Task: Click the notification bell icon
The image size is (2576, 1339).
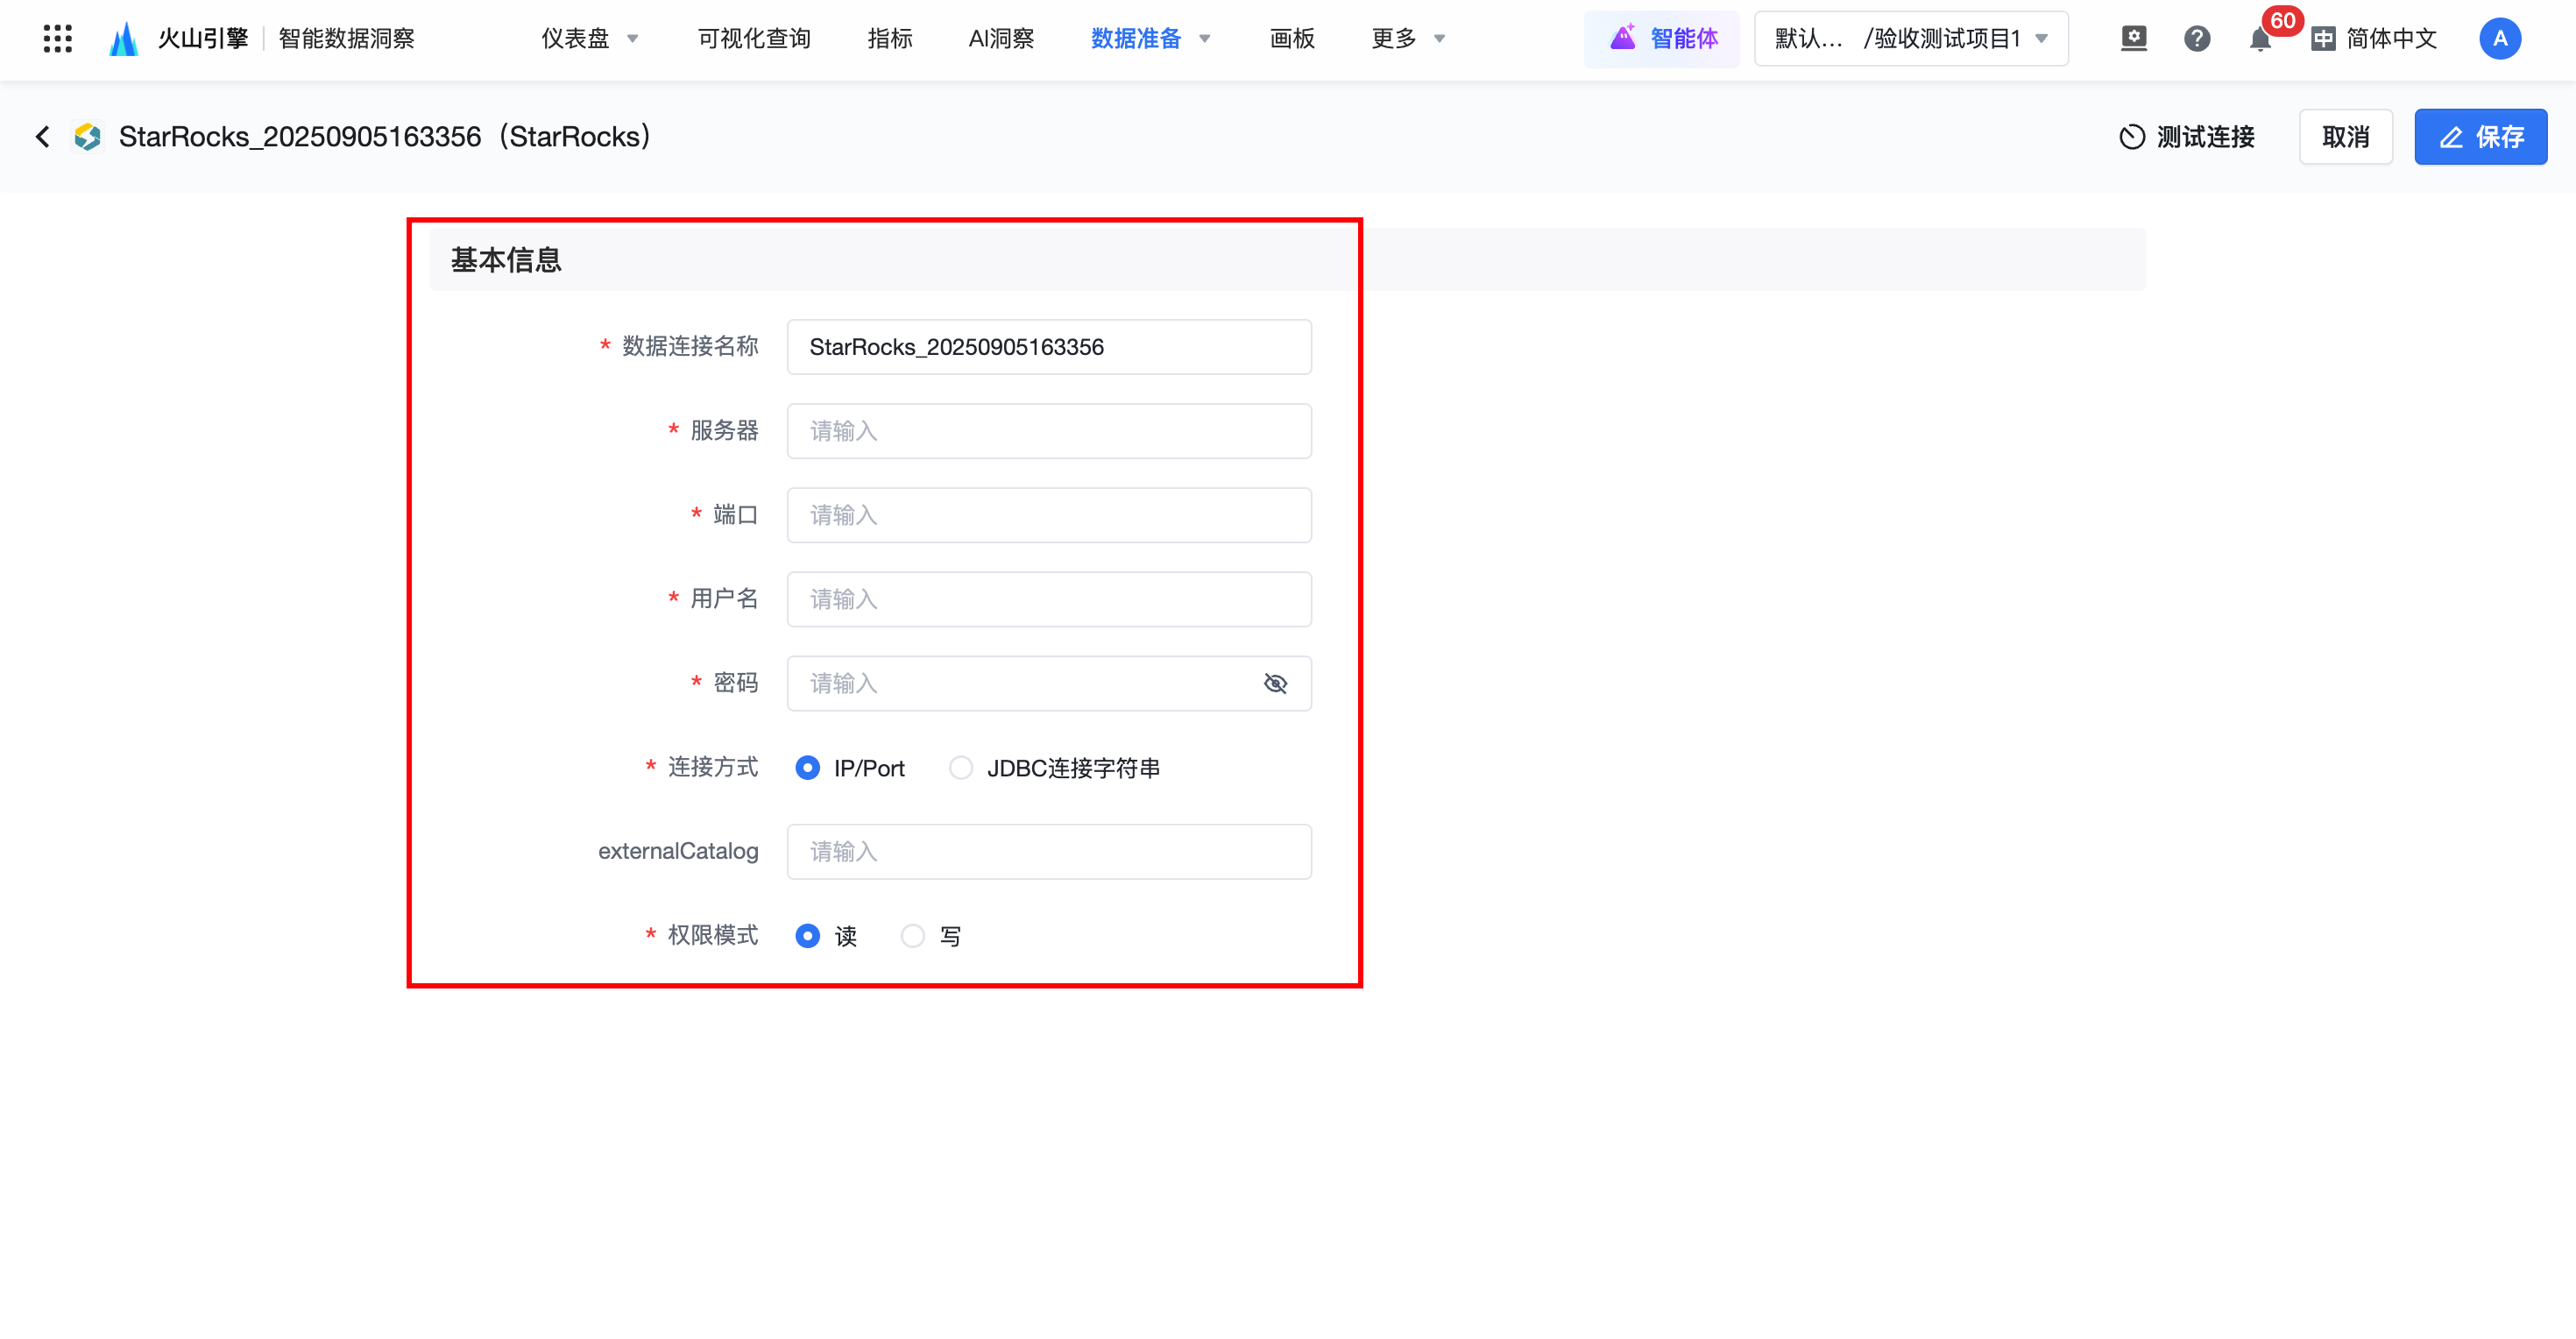Action: pos(2259,40)
